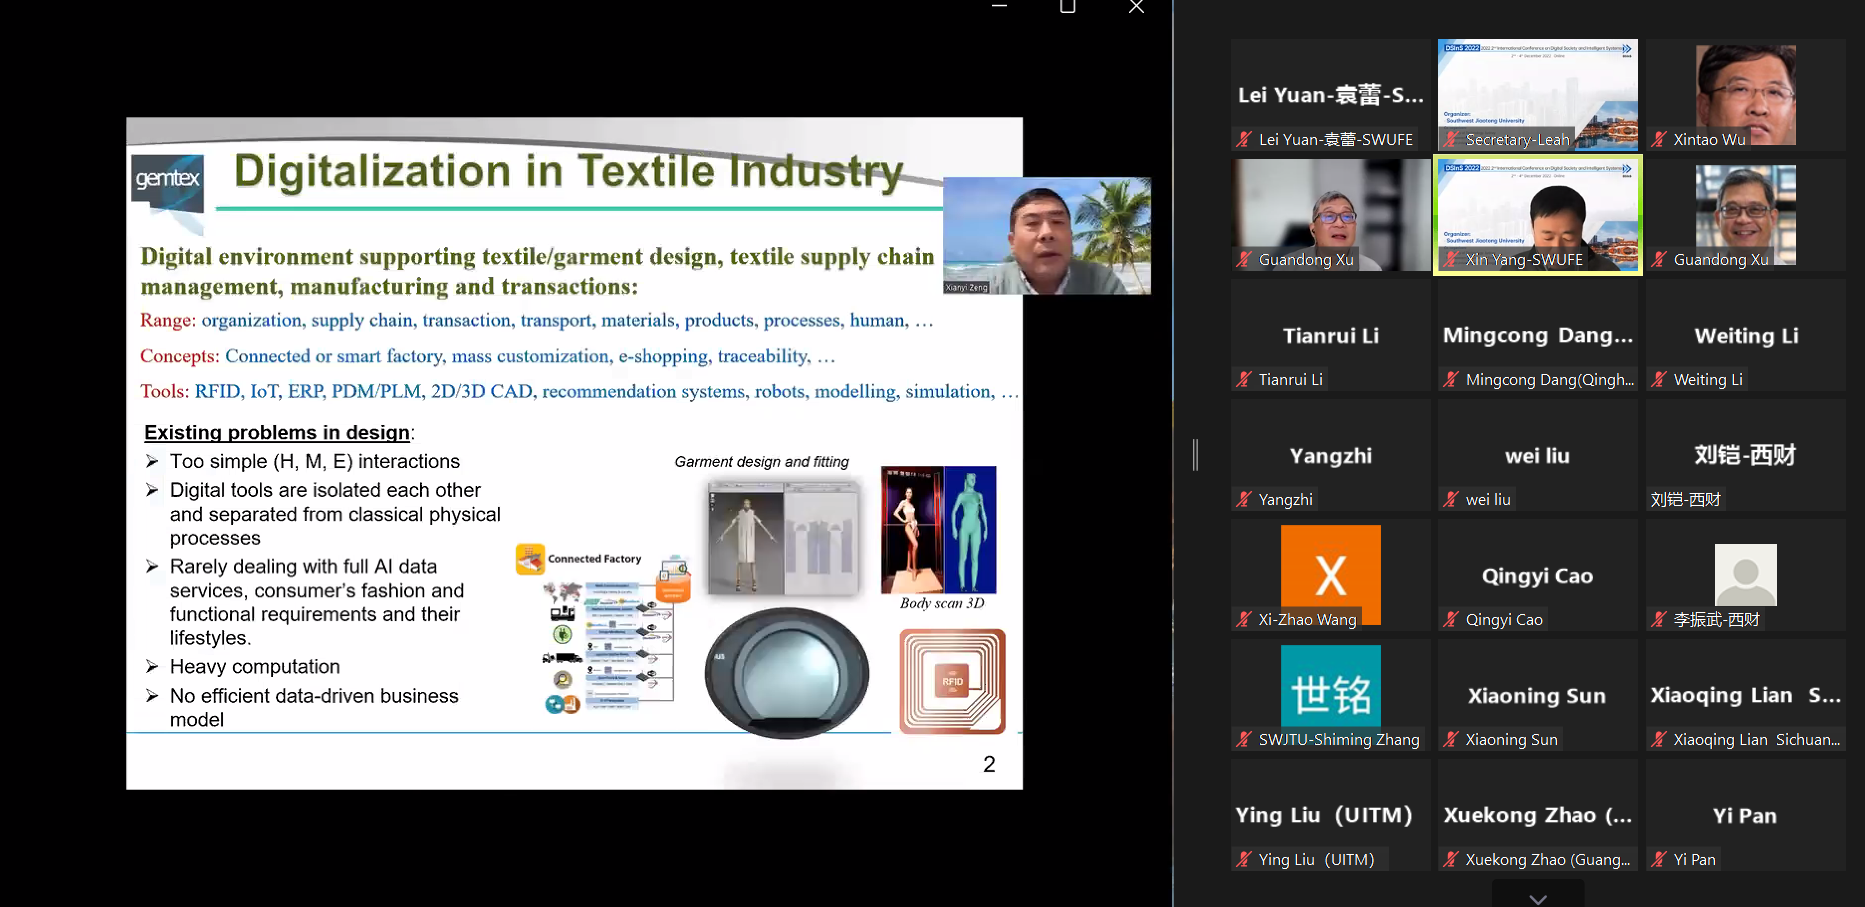Grab the gallery panel divider handle
Viewport: 1865px width, 907px height.
tap(1195, 455)
